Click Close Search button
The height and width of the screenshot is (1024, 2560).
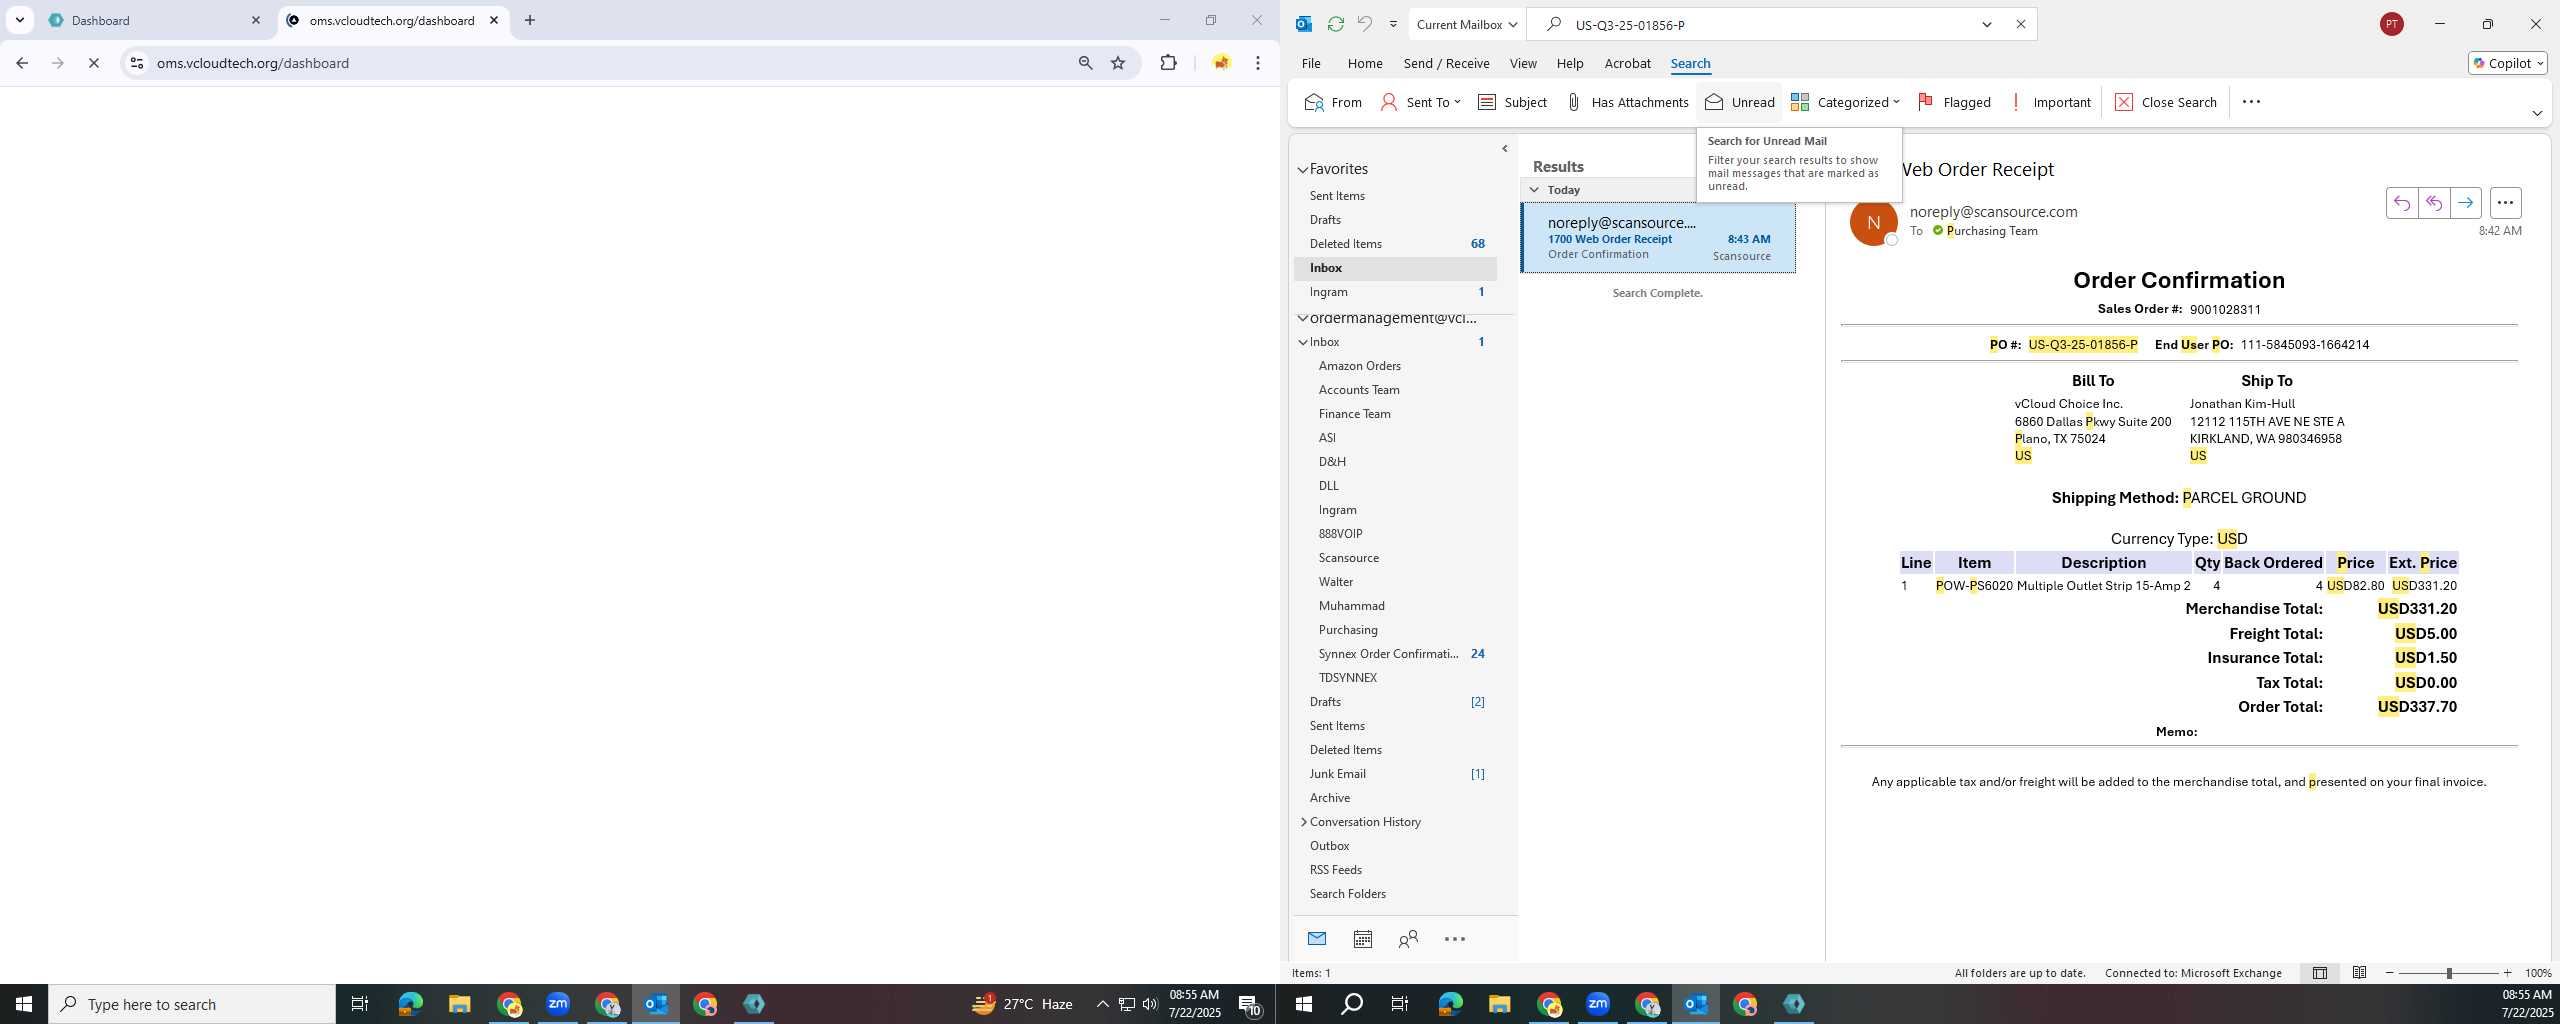(x=2166, y=102)
